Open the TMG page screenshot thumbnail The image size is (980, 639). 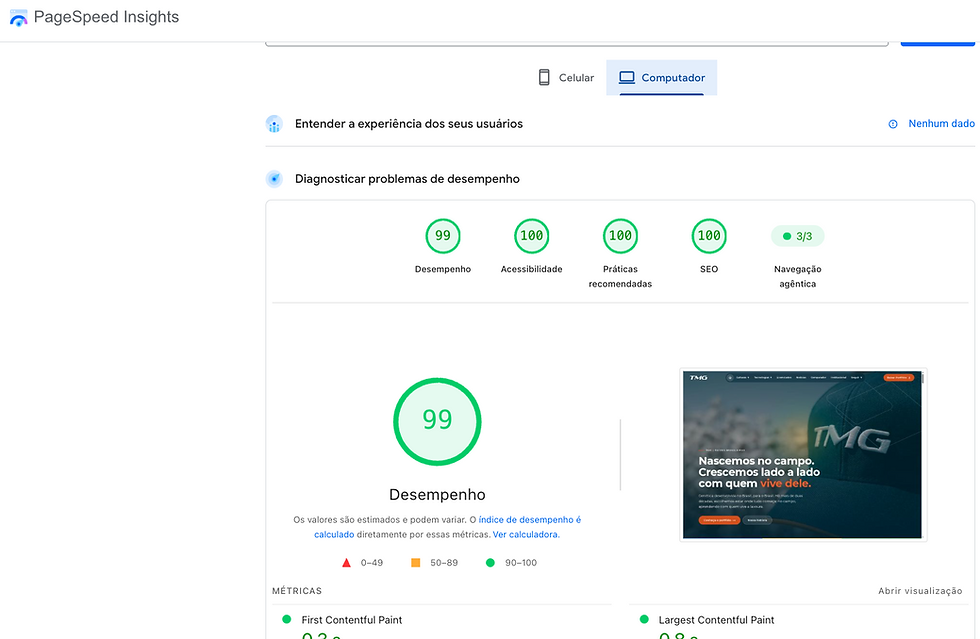coord(803,455)
